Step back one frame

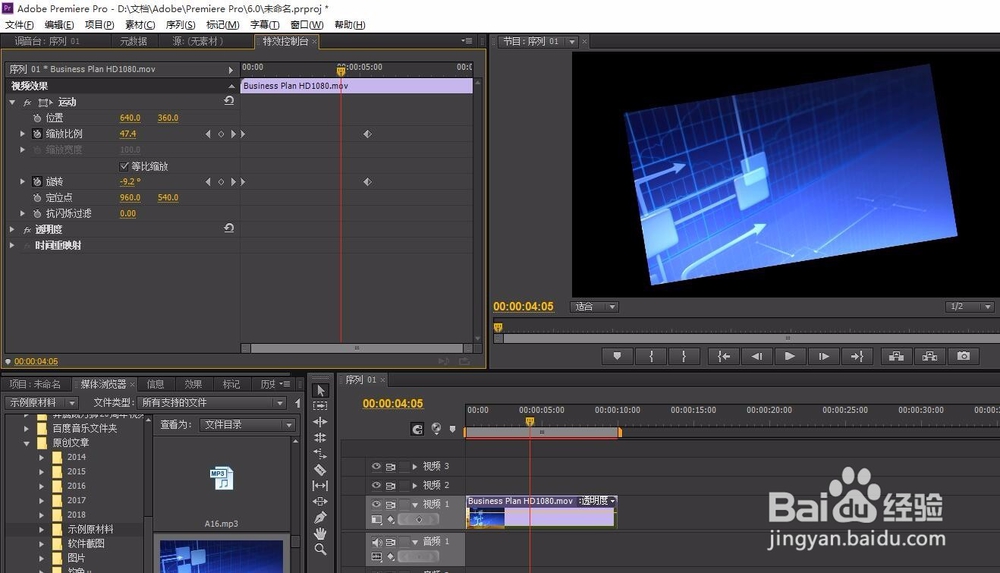[756, 356]
